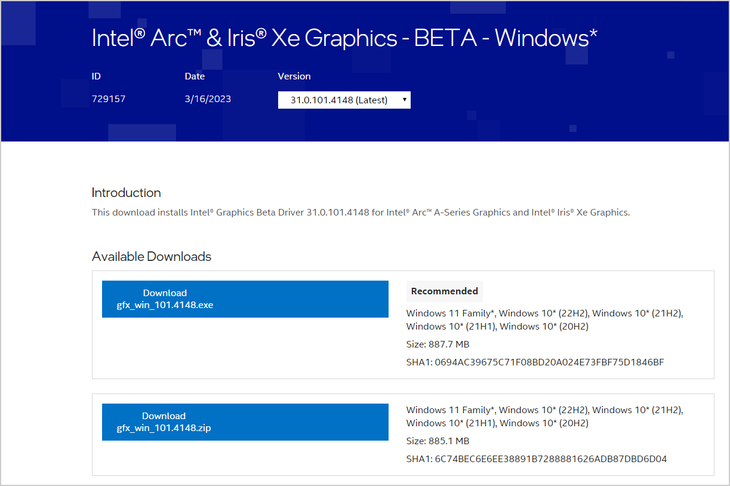This screenshot has width=730, height=486.
Task: Click the Version label above the dropdown
Action: [294, 76]
